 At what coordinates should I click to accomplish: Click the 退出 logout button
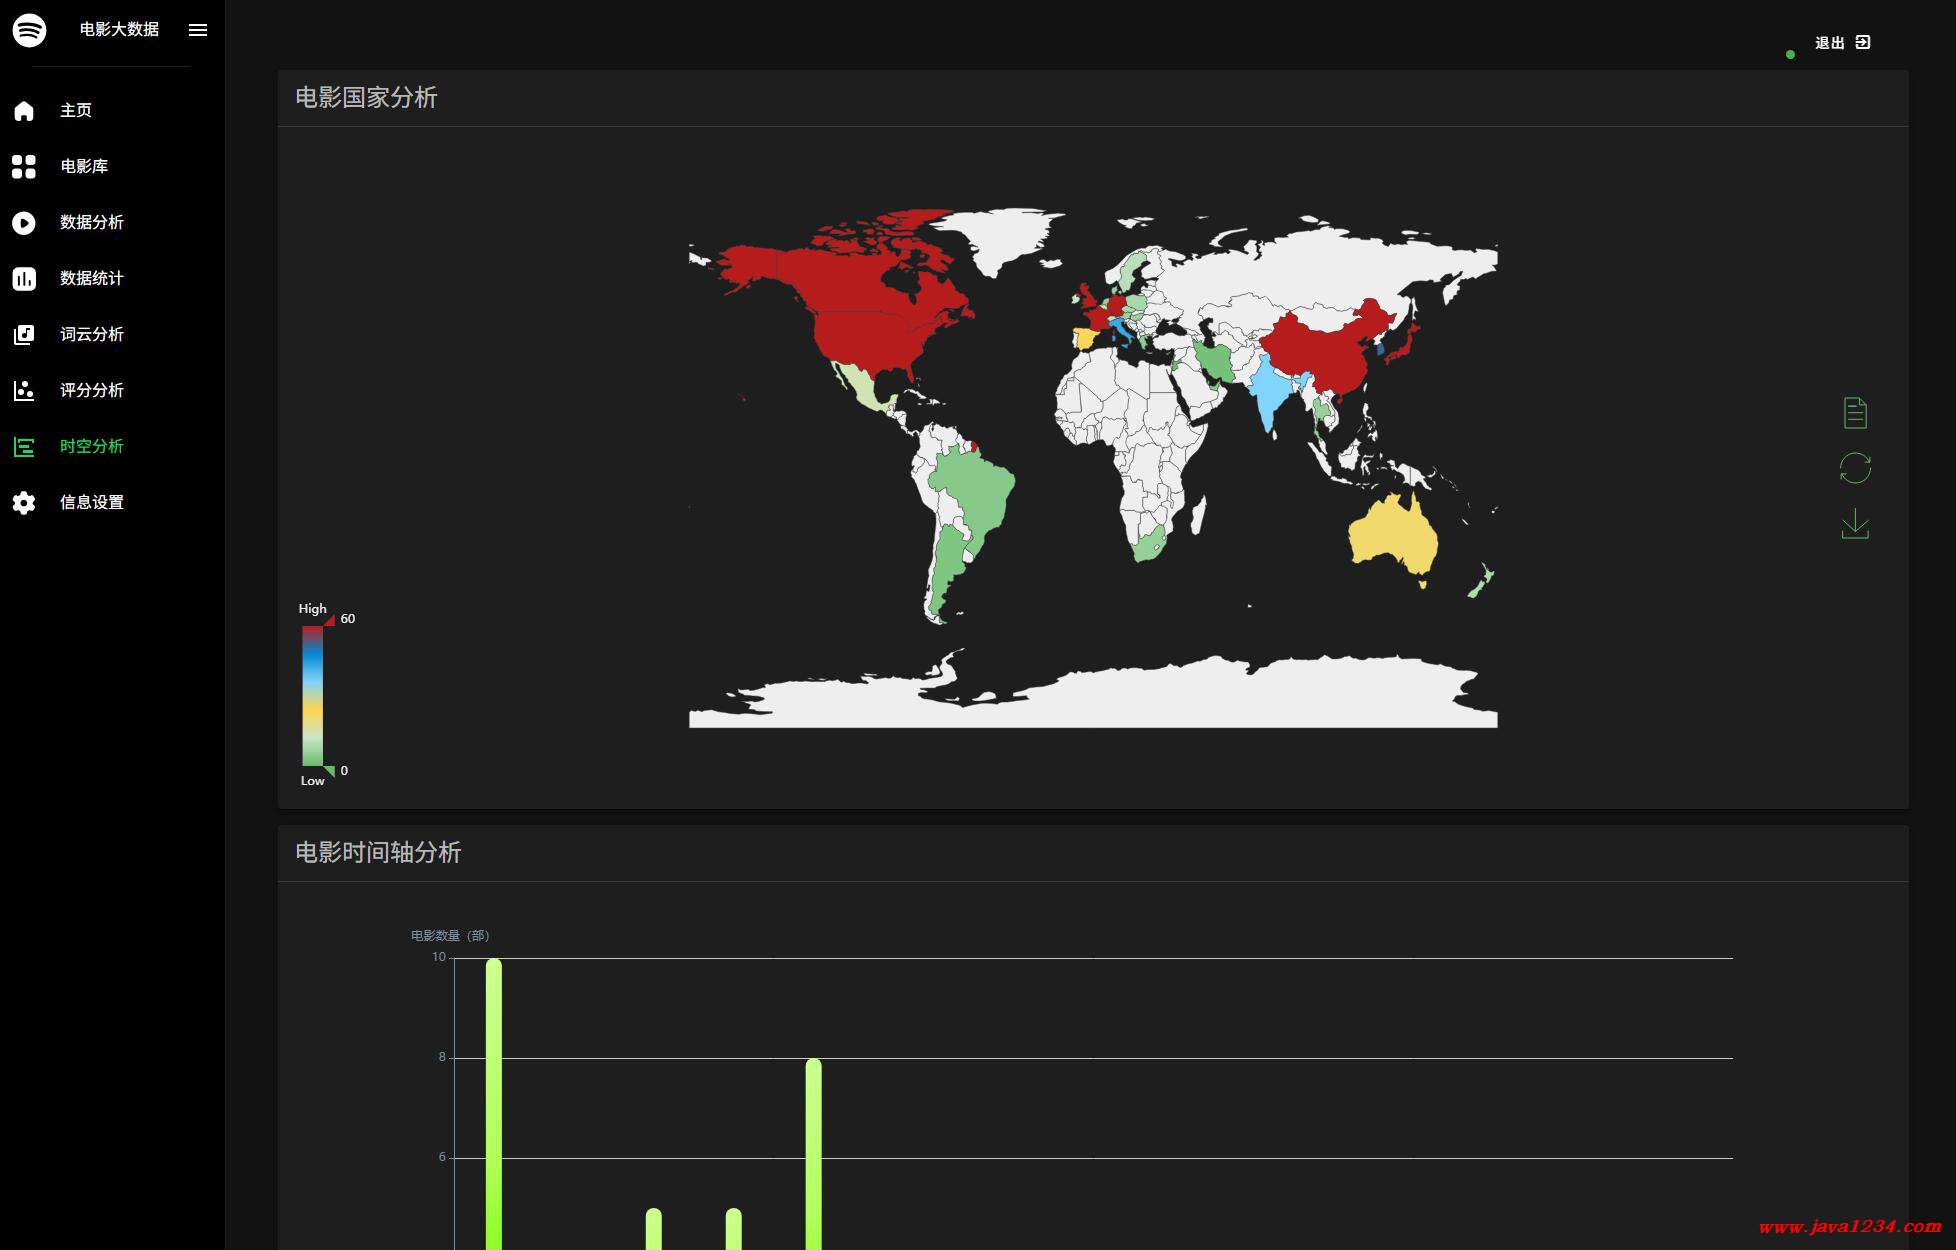coord(1842,42)
